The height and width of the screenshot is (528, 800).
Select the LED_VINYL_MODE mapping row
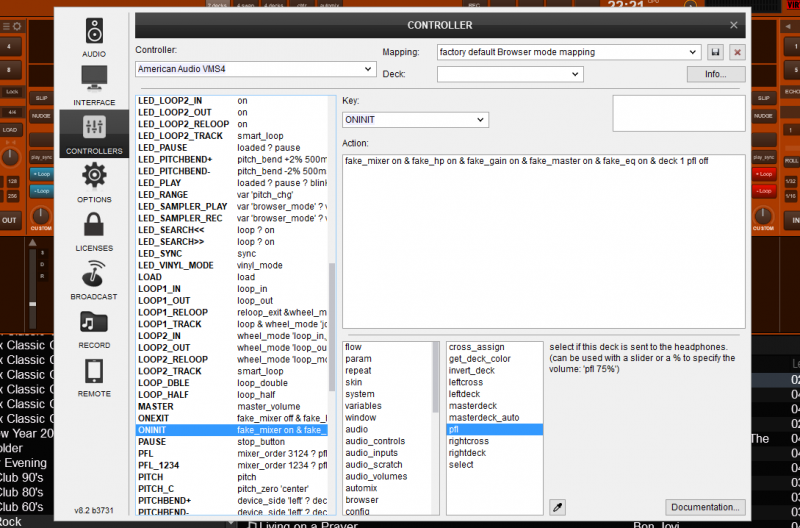(232, 265)
